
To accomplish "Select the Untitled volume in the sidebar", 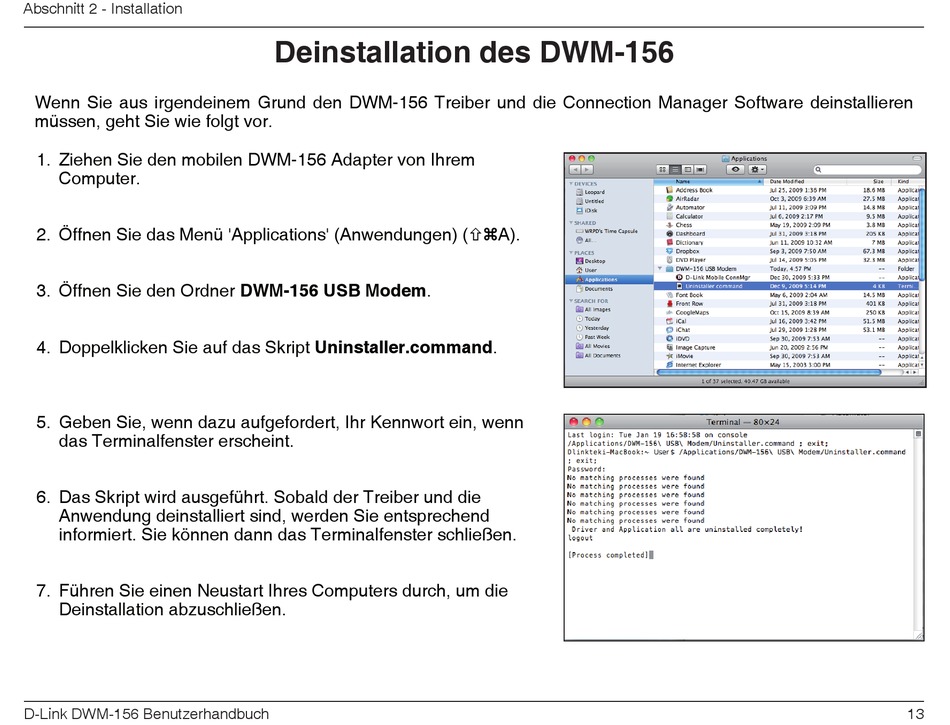I will pyautogui.click(x=590, y=201).
